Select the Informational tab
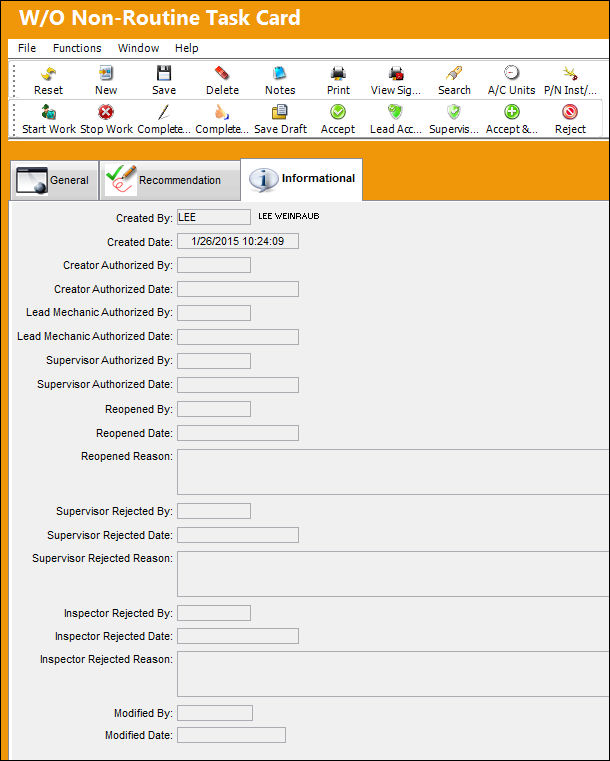This screenshot has height=761, width=610. [301, 179]
